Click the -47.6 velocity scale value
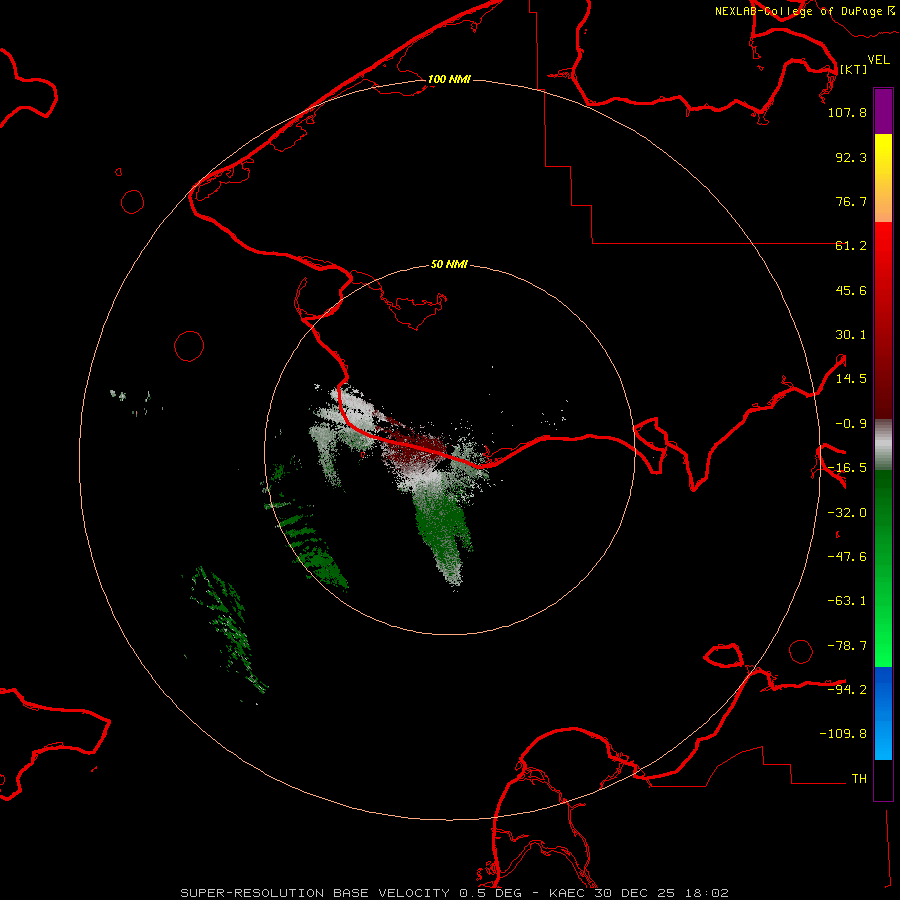Viewport: 900px width, 900px height. (847, 556)
